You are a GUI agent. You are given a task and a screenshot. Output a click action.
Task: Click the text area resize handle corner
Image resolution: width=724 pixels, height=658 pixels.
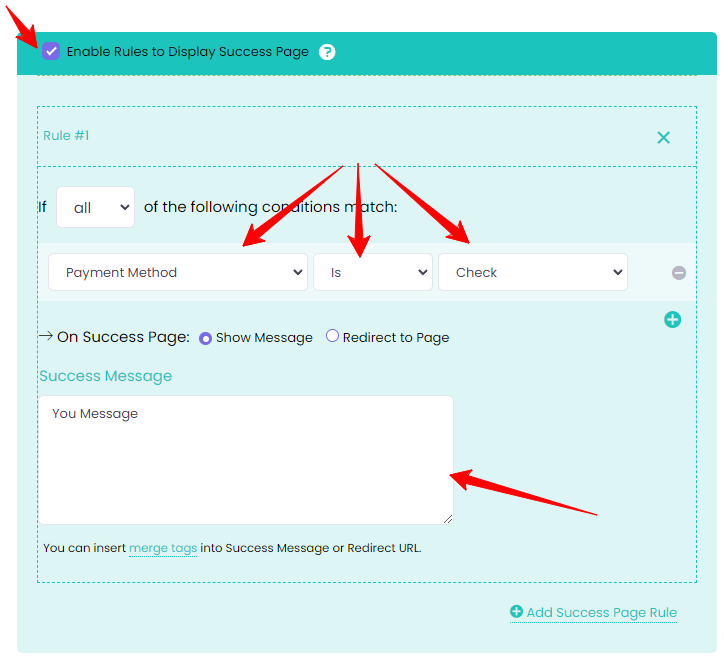click(447, 518)
